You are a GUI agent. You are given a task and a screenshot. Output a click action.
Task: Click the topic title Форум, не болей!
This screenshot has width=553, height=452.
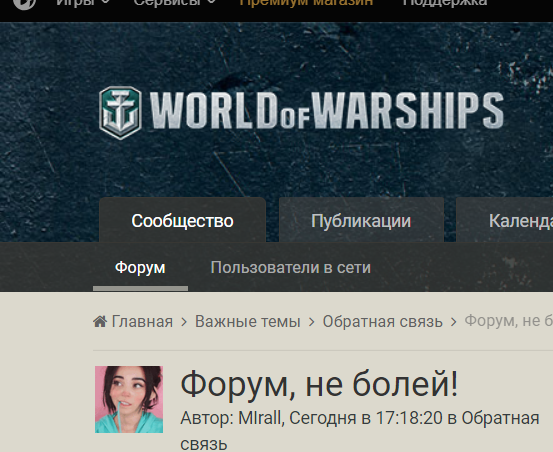click(319, 384)
